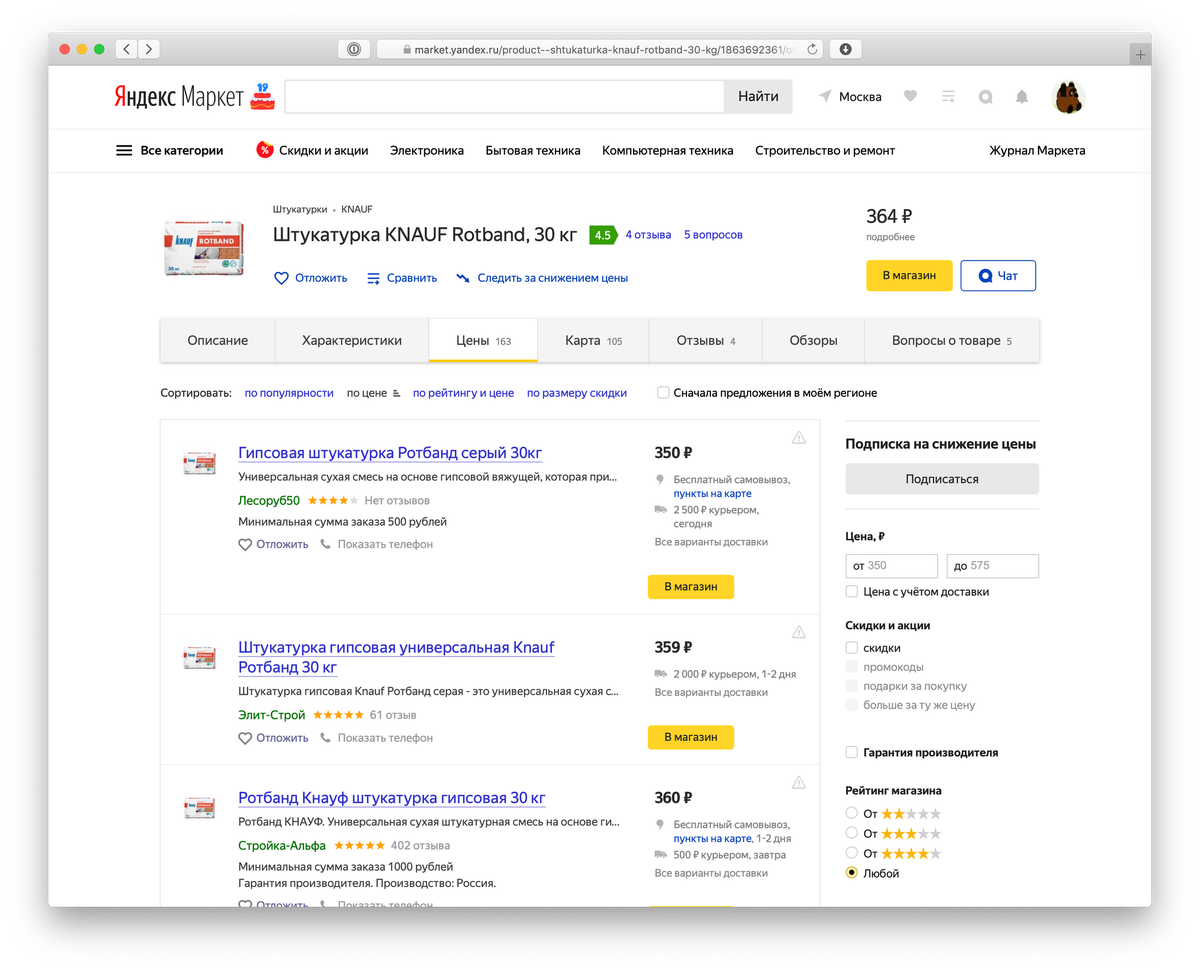The image size is (1200, 971).
Task: Open 5 вопросов link
Action: click(713, 235)
